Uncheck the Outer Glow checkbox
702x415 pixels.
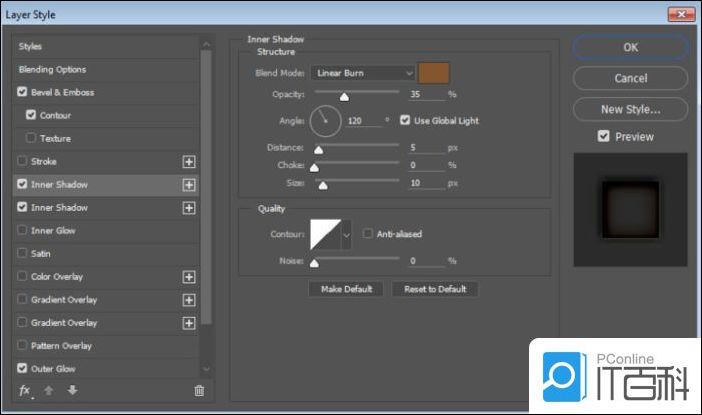(x=22, y=368)
